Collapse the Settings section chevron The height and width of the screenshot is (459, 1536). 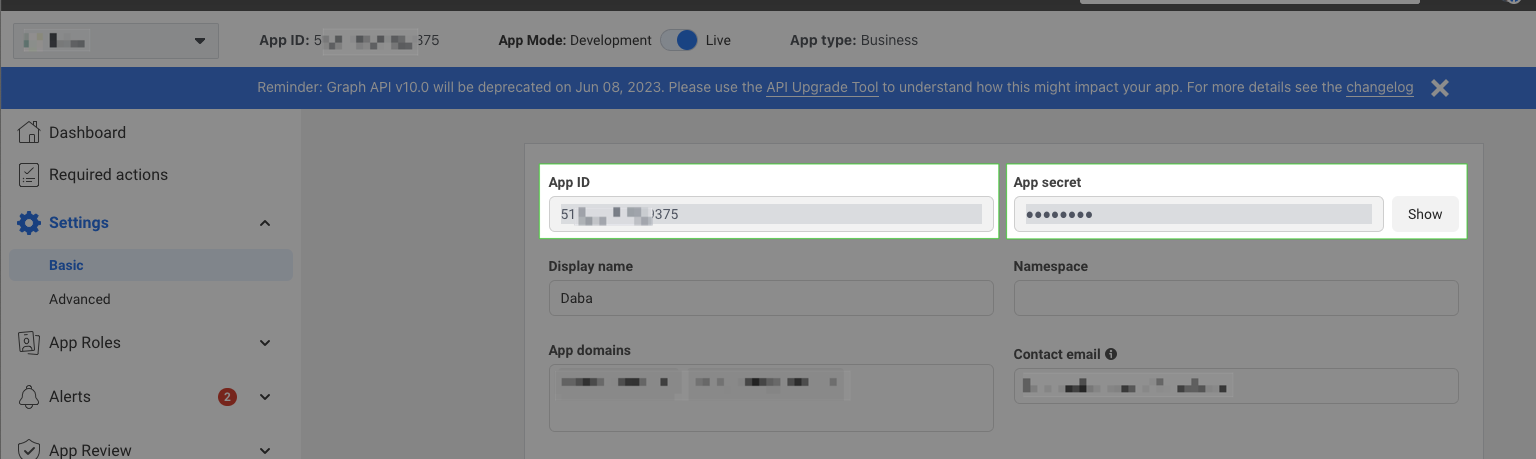(x=265, y=223)
